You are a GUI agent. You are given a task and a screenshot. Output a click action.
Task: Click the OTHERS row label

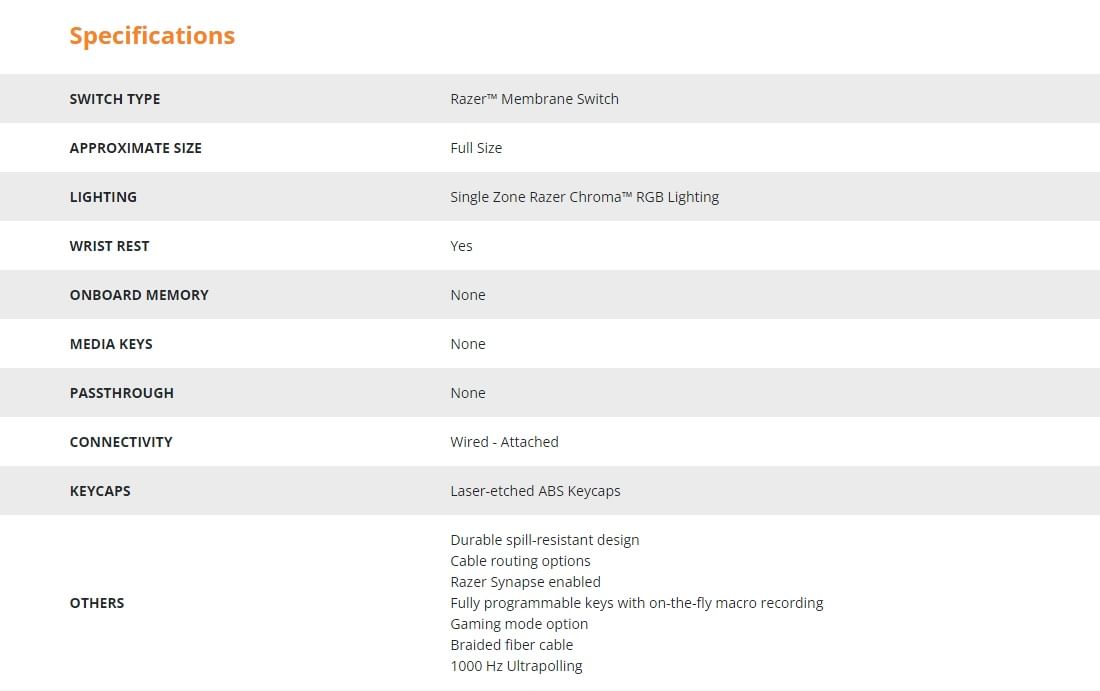click(x=97, y=603)
